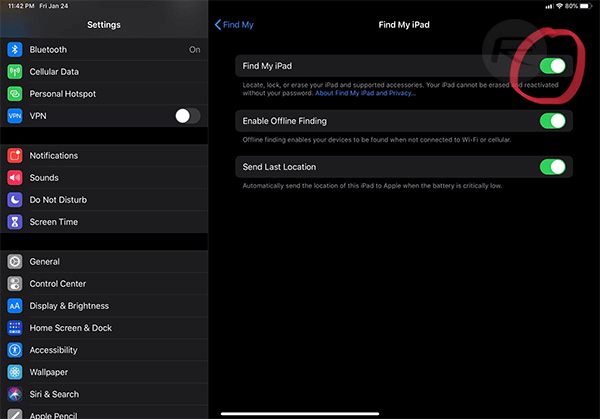The height and width of the screenshot is (419, 600).
Task: Tap the Bluetooth On status value
Action: point(194,50)
